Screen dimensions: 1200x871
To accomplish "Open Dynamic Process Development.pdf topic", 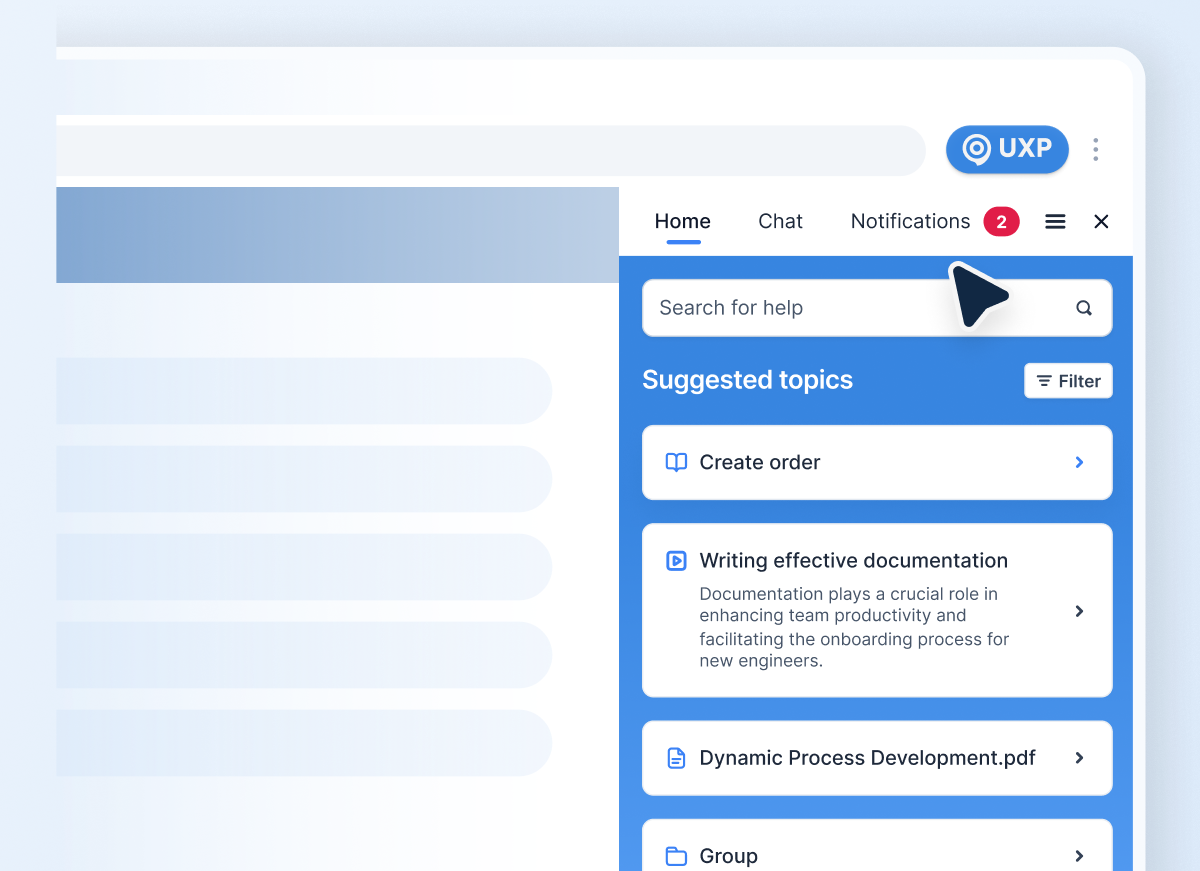I will coord(868,758).
